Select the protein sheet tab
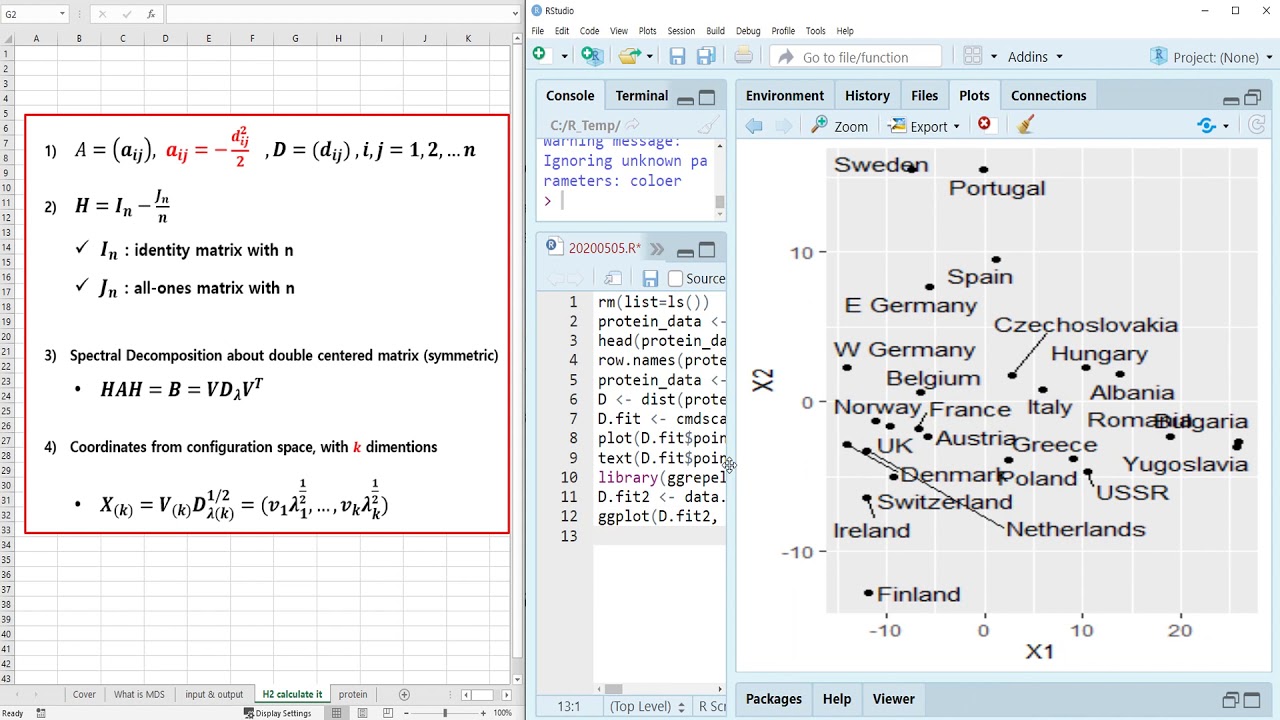The width and height of the screenshot is (1280, 720). pos(352,694)
